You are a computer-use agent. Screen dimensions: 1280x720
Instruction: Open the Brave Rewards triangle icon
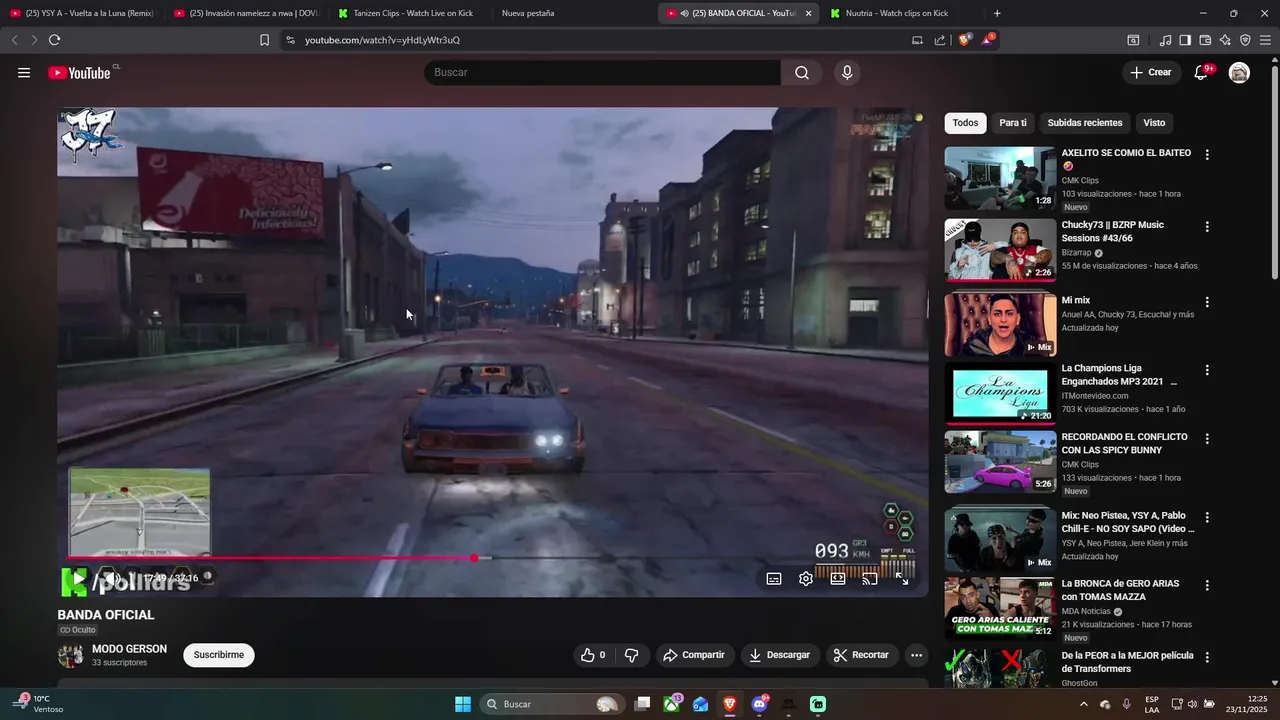pyautogui.click(x=988, y=40)
